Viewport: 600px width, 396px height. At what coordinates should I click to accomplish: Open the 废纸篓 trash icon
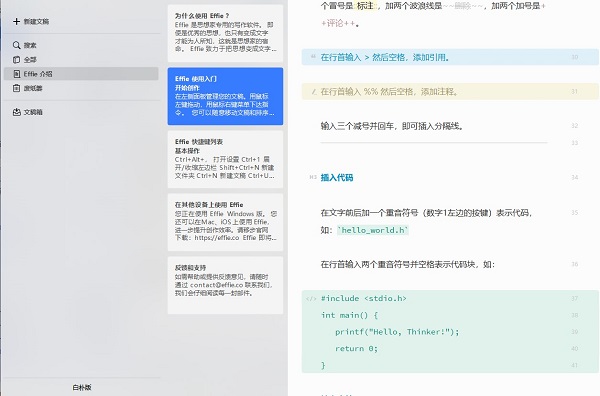tap(16, 88)
